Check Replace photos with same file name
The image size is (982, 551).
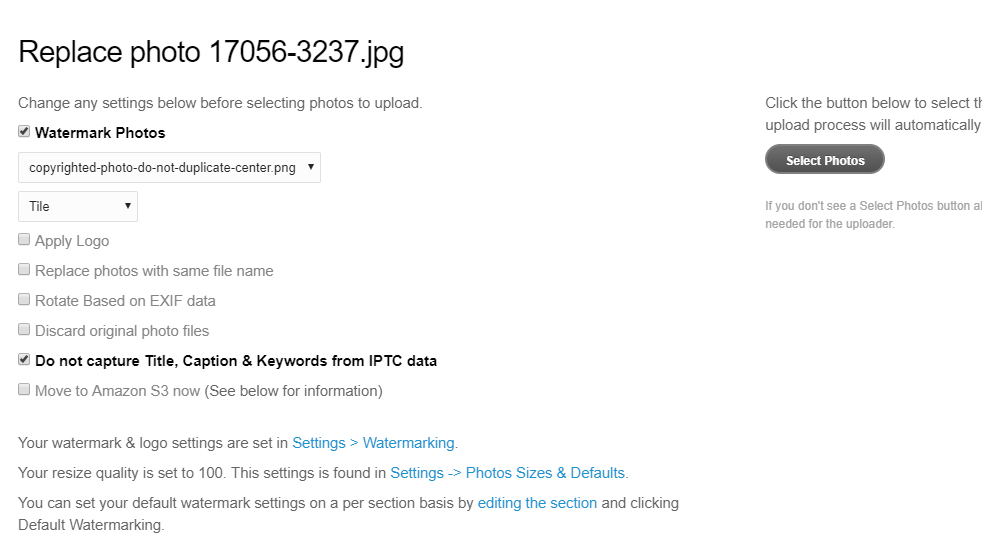[24, 270]
